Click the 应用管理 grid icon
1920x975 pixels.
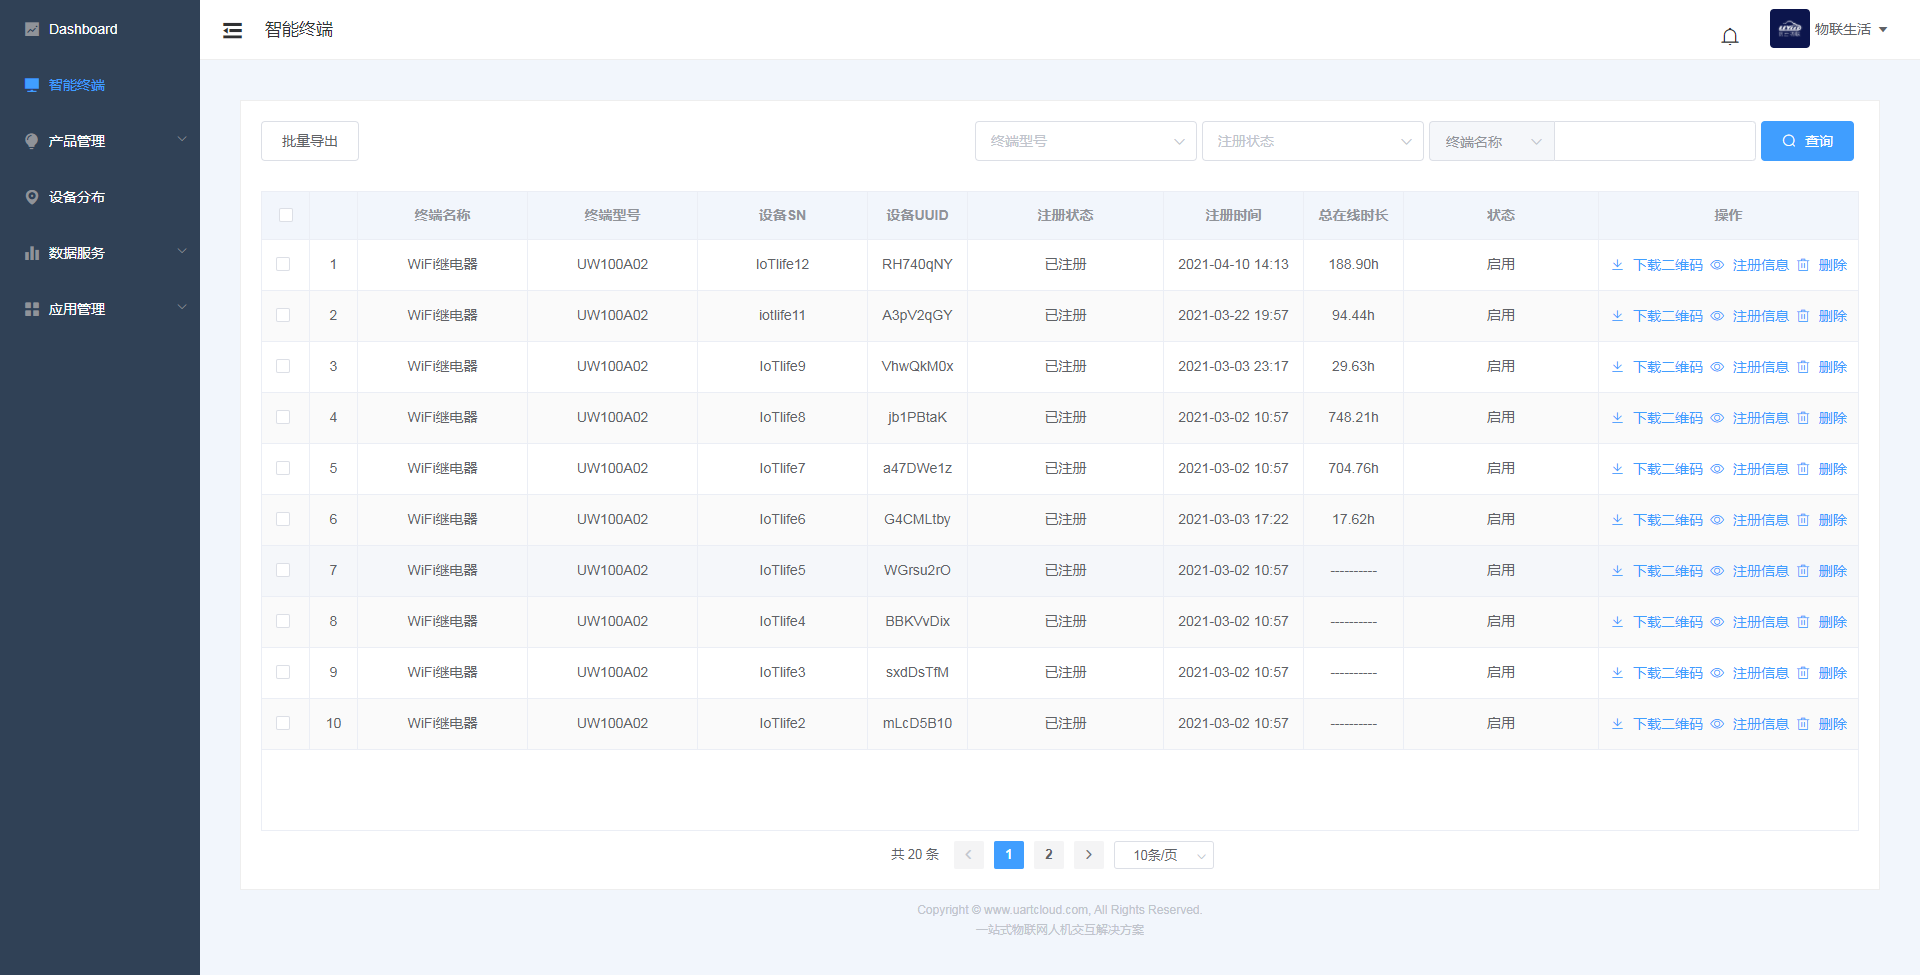pos(32,309)
